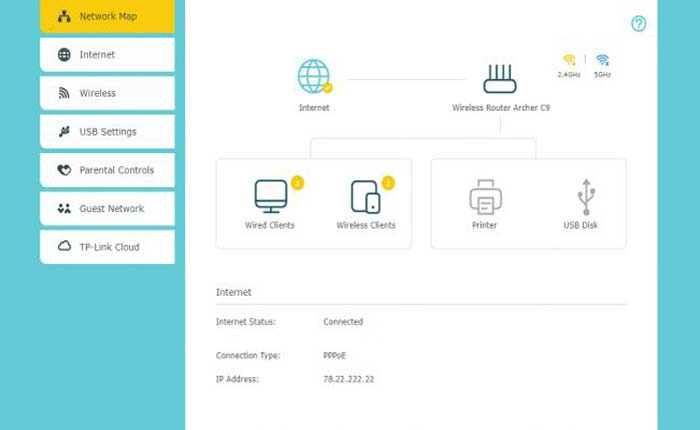The height and width of the screenshot is (430, 700).
Task: Open help via the question mark icon
Action: pyautogui.click(x=638, y=24)
